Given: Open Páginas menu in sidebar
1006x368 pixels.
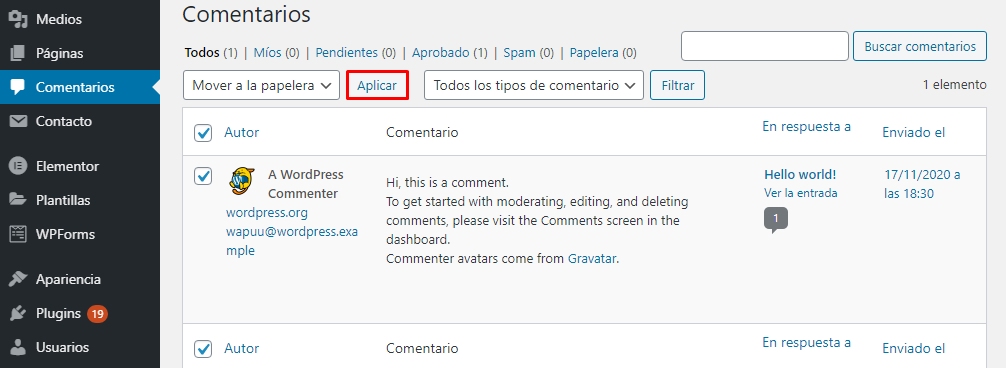Looking at the screenshot, I should (80, 53).
